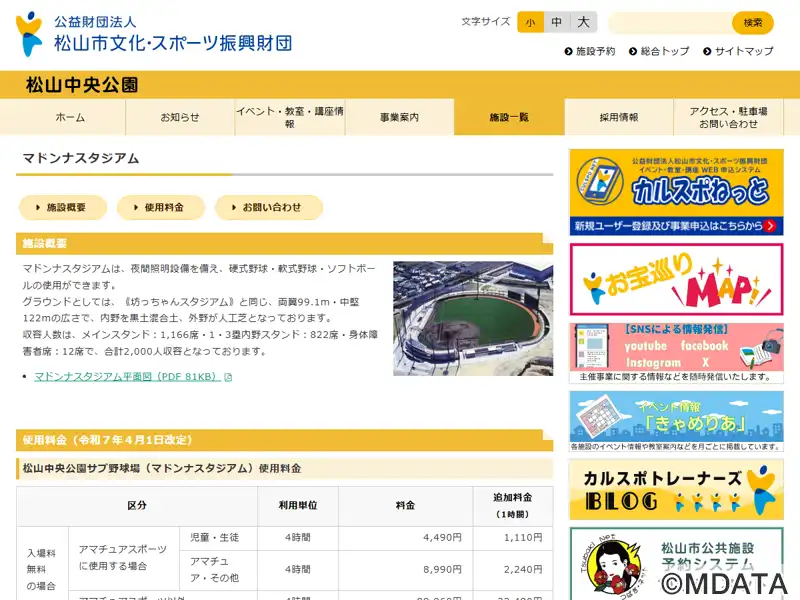Viewport: 800px width, 600px height.
Task: Click 松山中央公園サブ野球場 使用料金 subheading
Action: point(284,468)
